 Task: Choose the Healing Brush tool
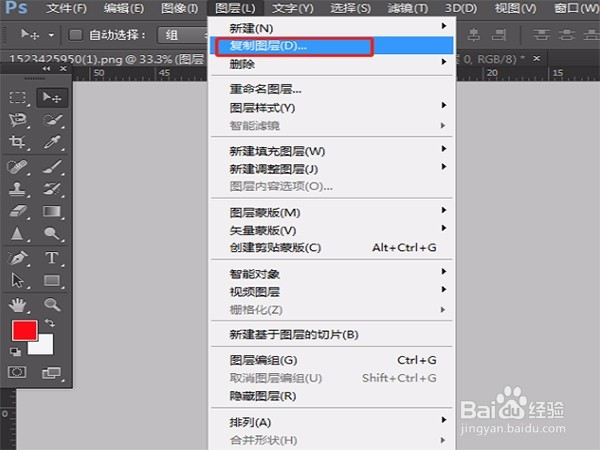[18, 167]
